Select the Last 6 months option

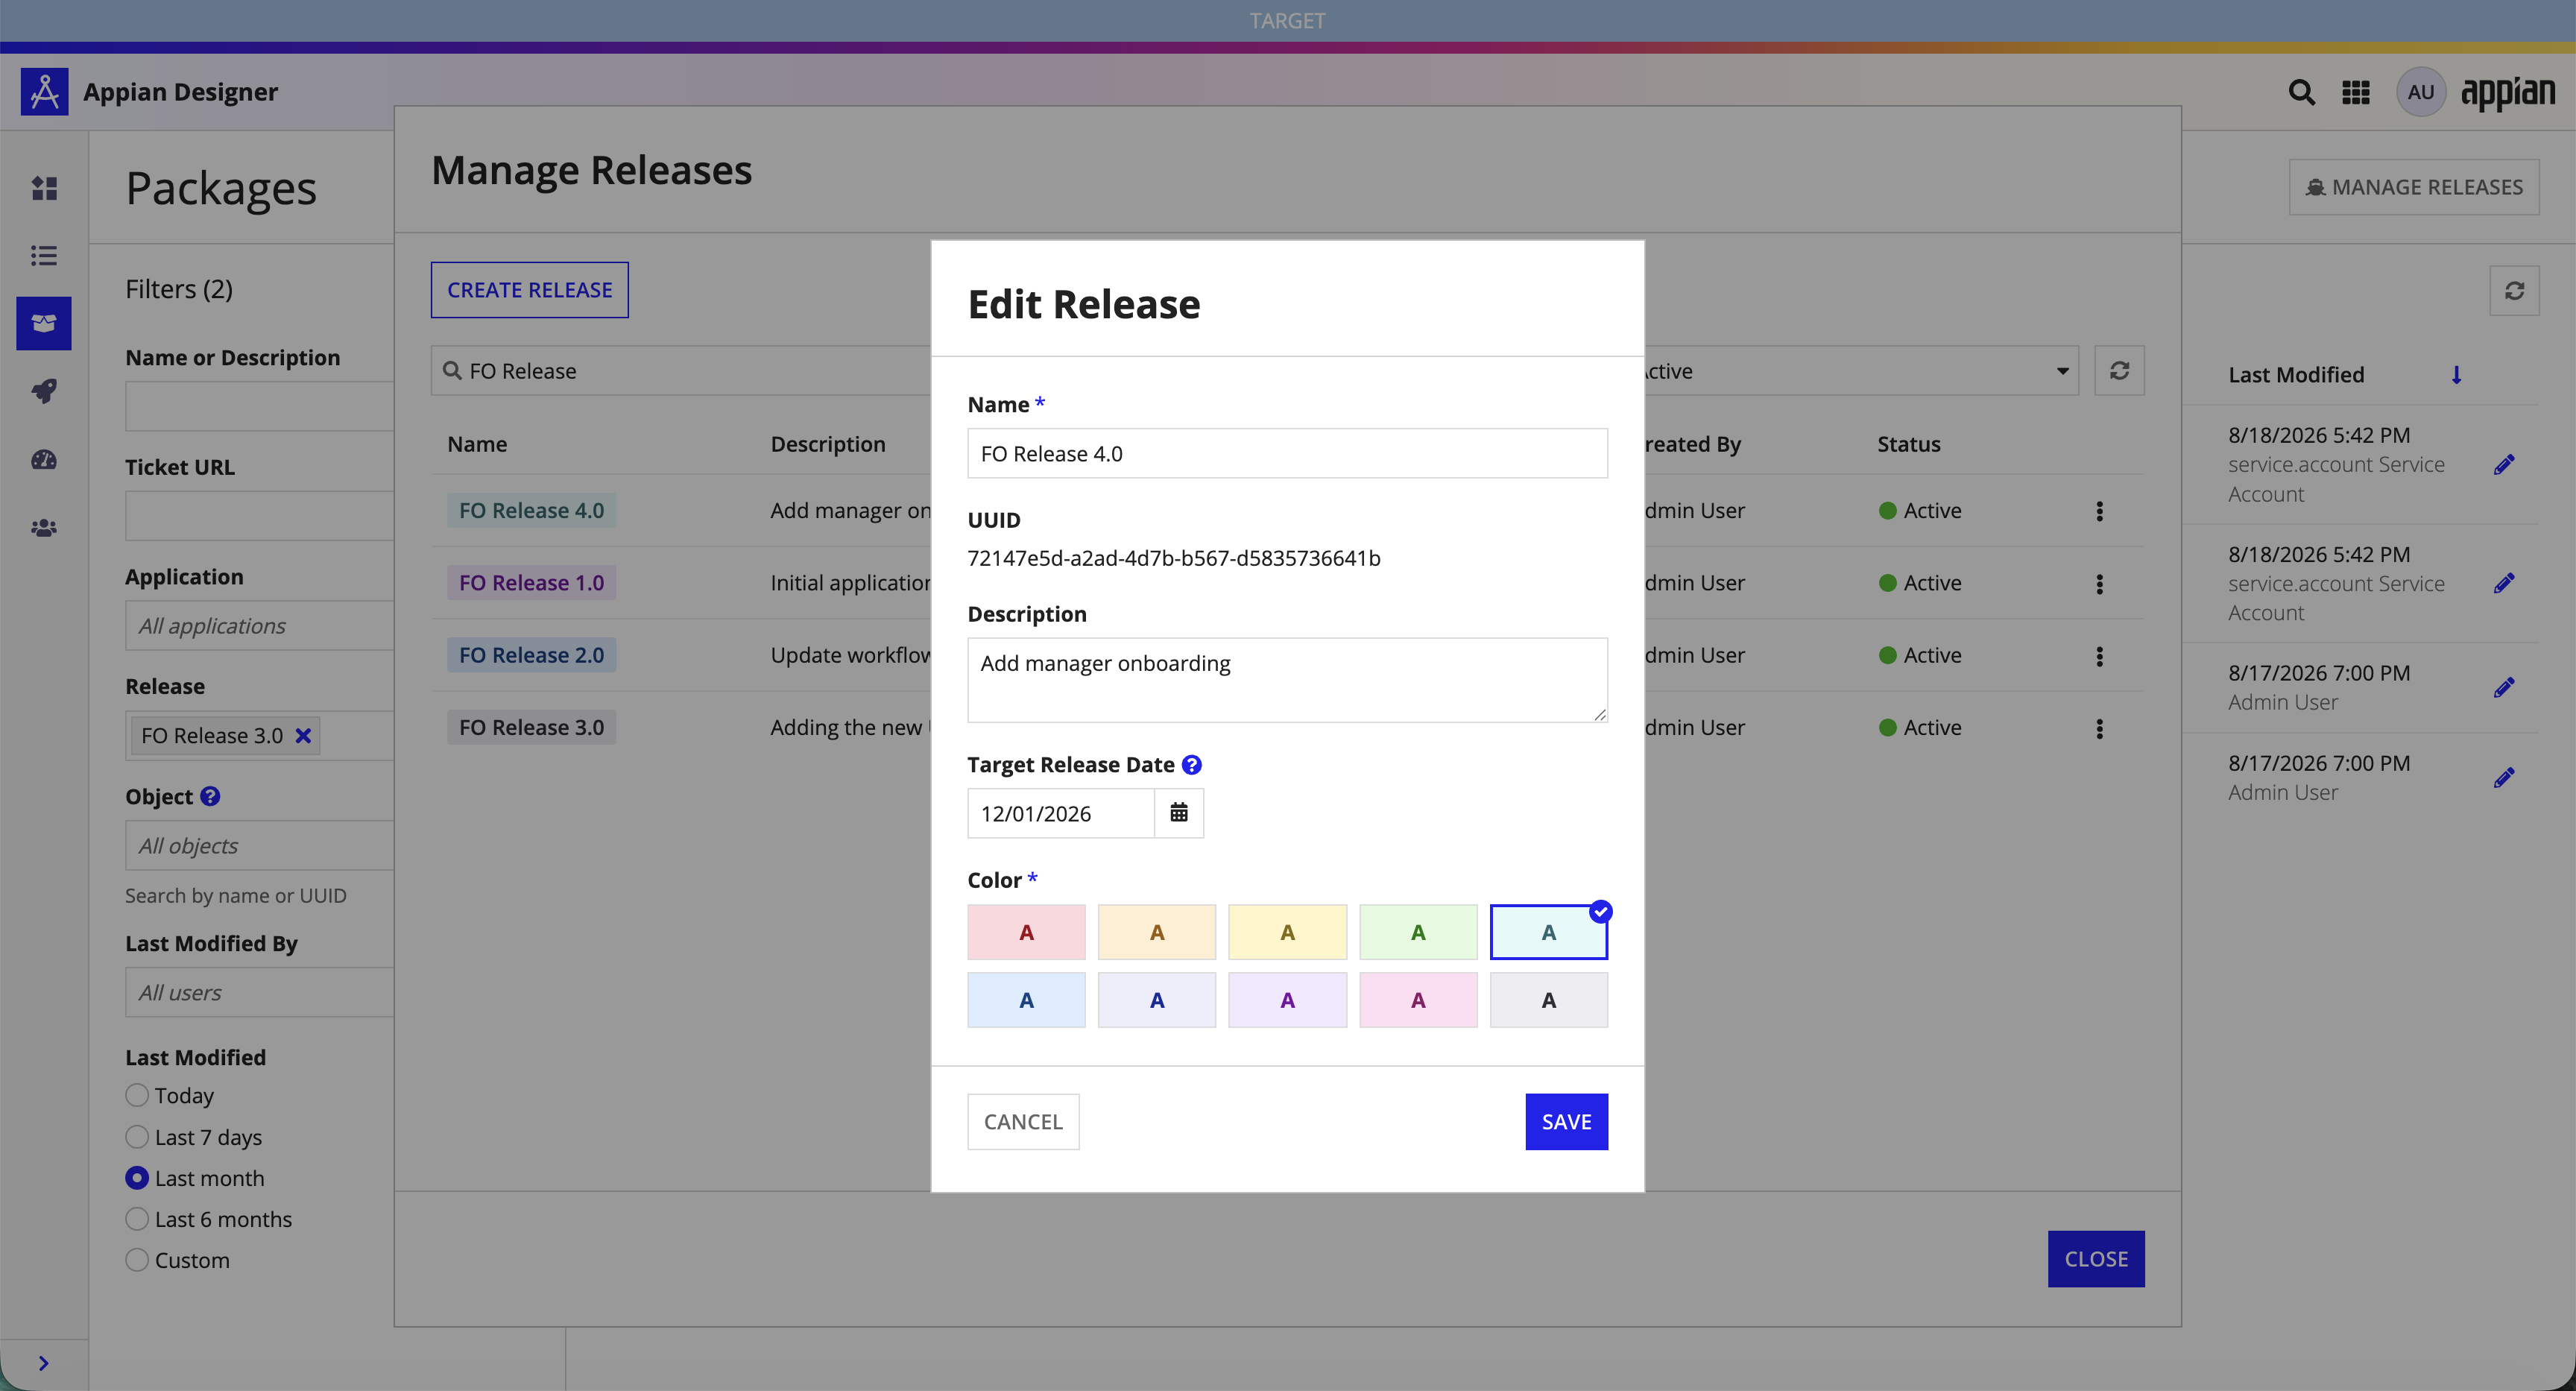137,1219
